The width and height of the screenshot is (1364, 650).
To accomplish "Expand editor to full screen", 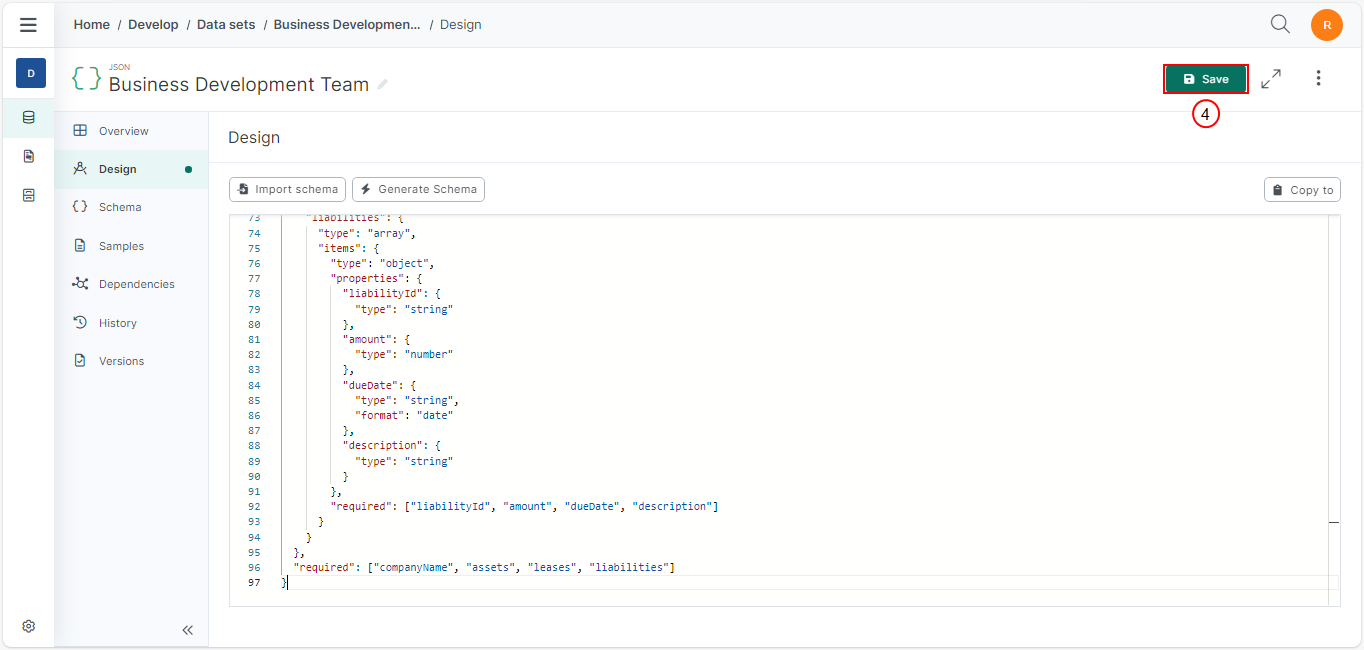I will pyautogui.click(x=1271, y=79).
